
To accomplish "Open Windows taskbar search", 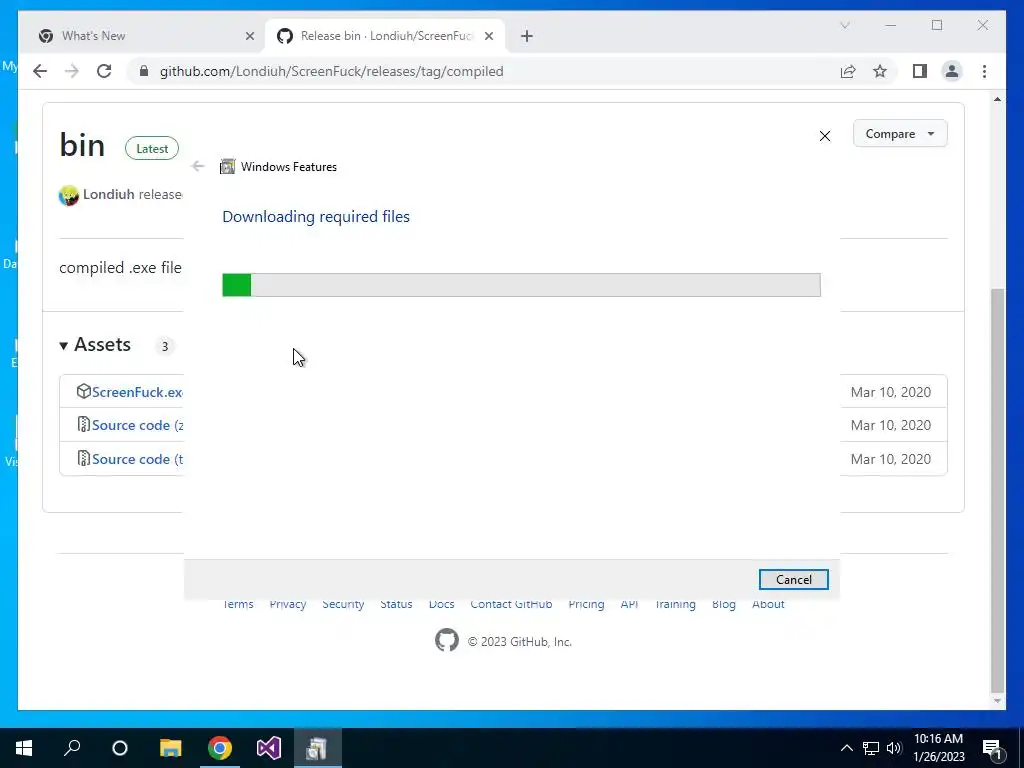I will tap(72, 748).
